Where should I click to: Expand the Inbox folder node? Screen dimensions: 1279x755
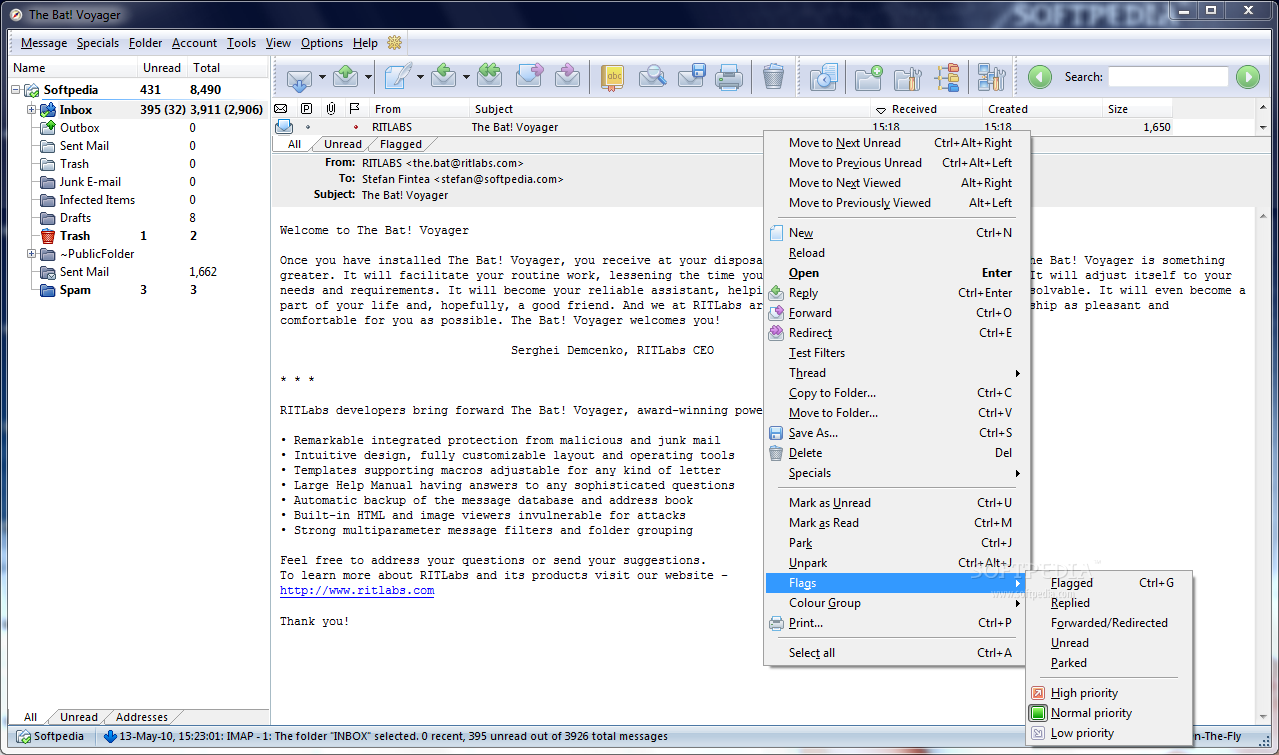coord(32,110)
